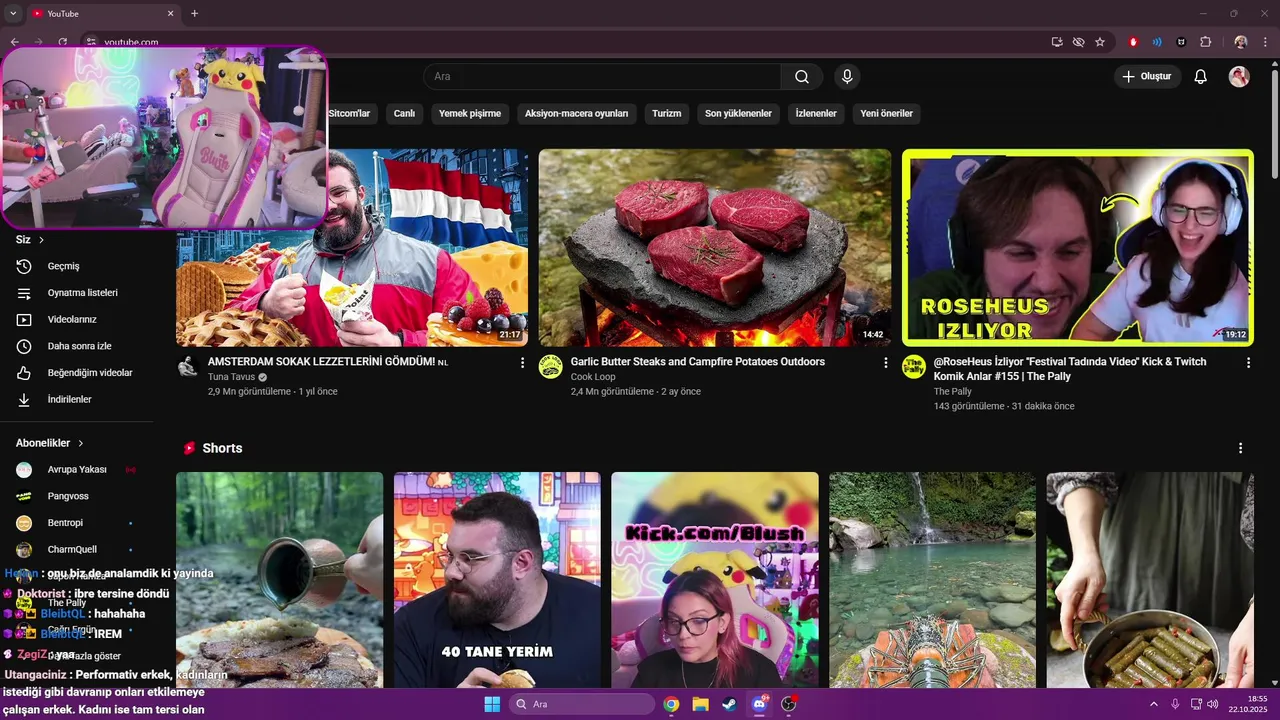Select the Turizm filter chip
This screenshot has height=720, width=1280.
[x=666, y=114]
